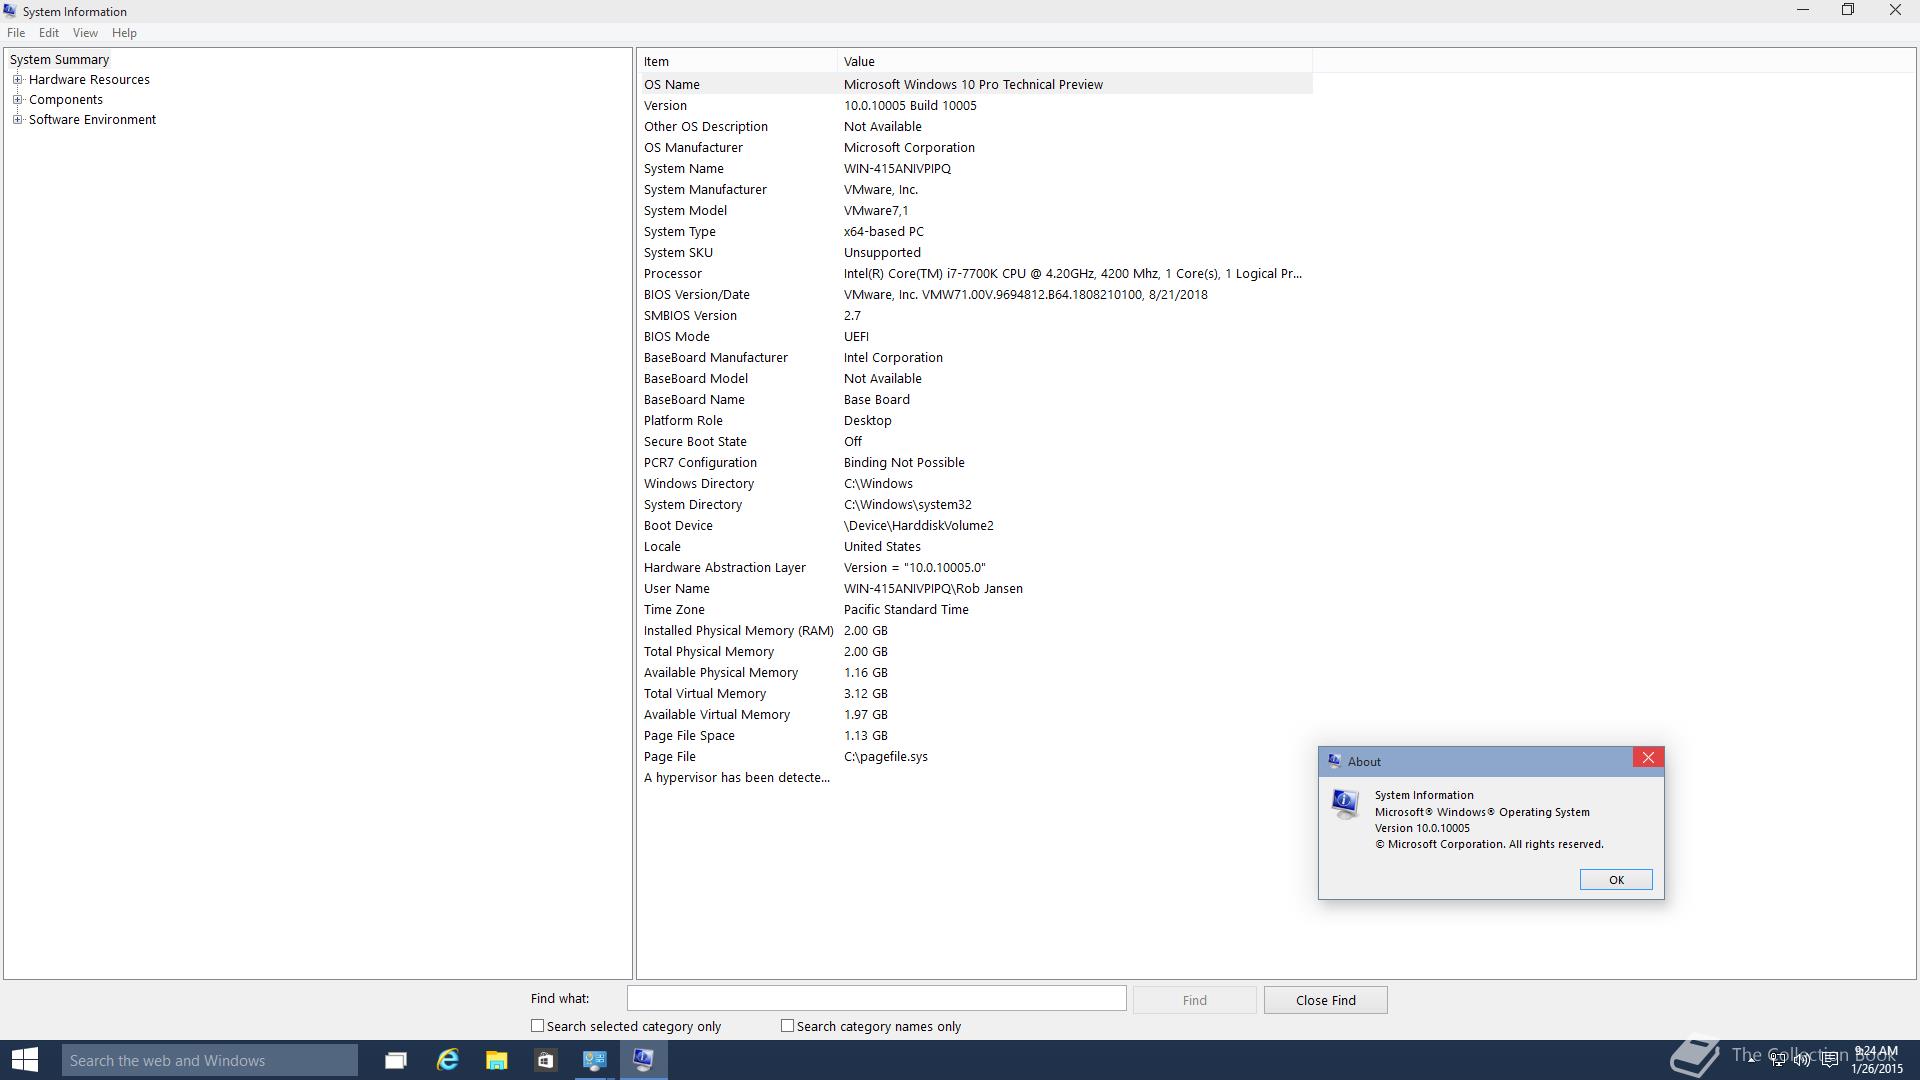
Task: Open File Explorer from the taskbar
Action: (x=496, y=1060)
